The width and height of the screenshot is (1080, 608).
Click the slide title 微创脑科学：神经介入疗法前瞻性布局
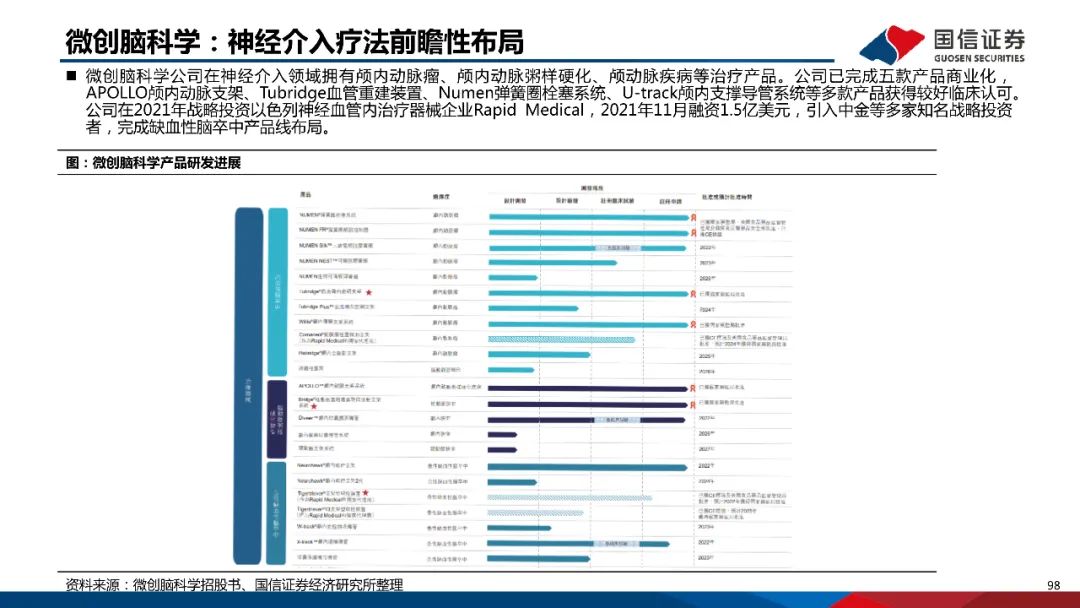(294, 42)
